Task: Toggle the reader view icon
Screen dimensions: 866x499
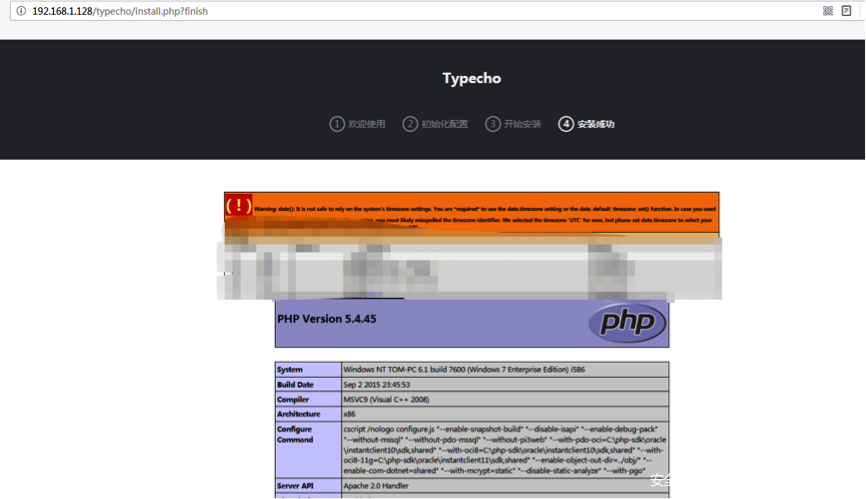Action: pos(846,11)
